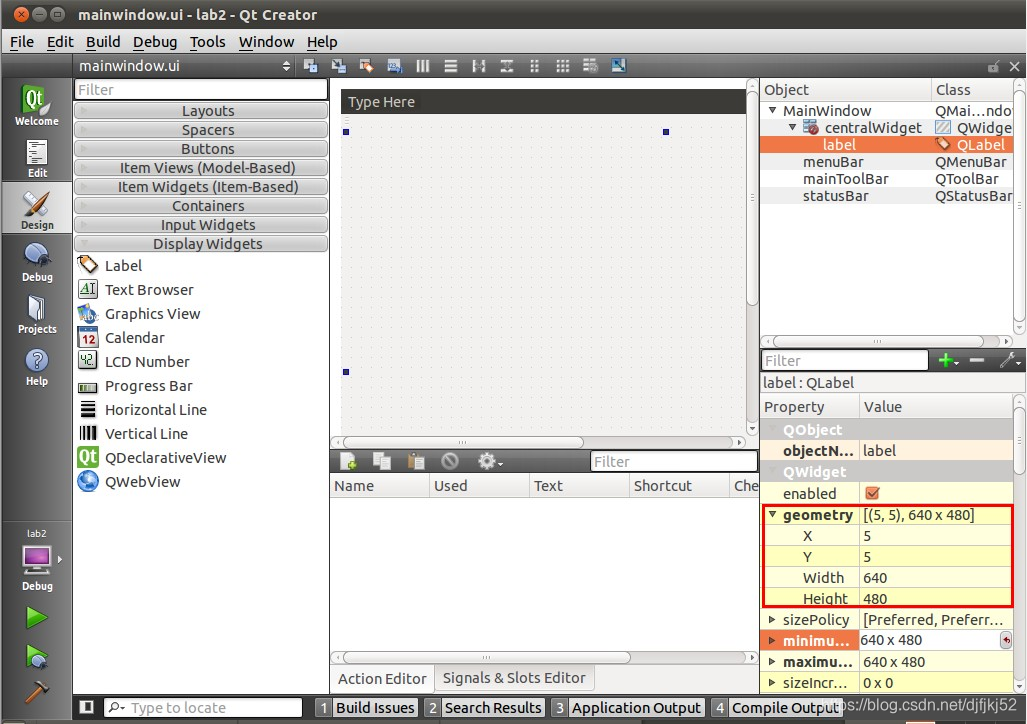Click Adjust Size toolbar icon
The height and width of the screenshot is (724, 1027).
(618, 66)
